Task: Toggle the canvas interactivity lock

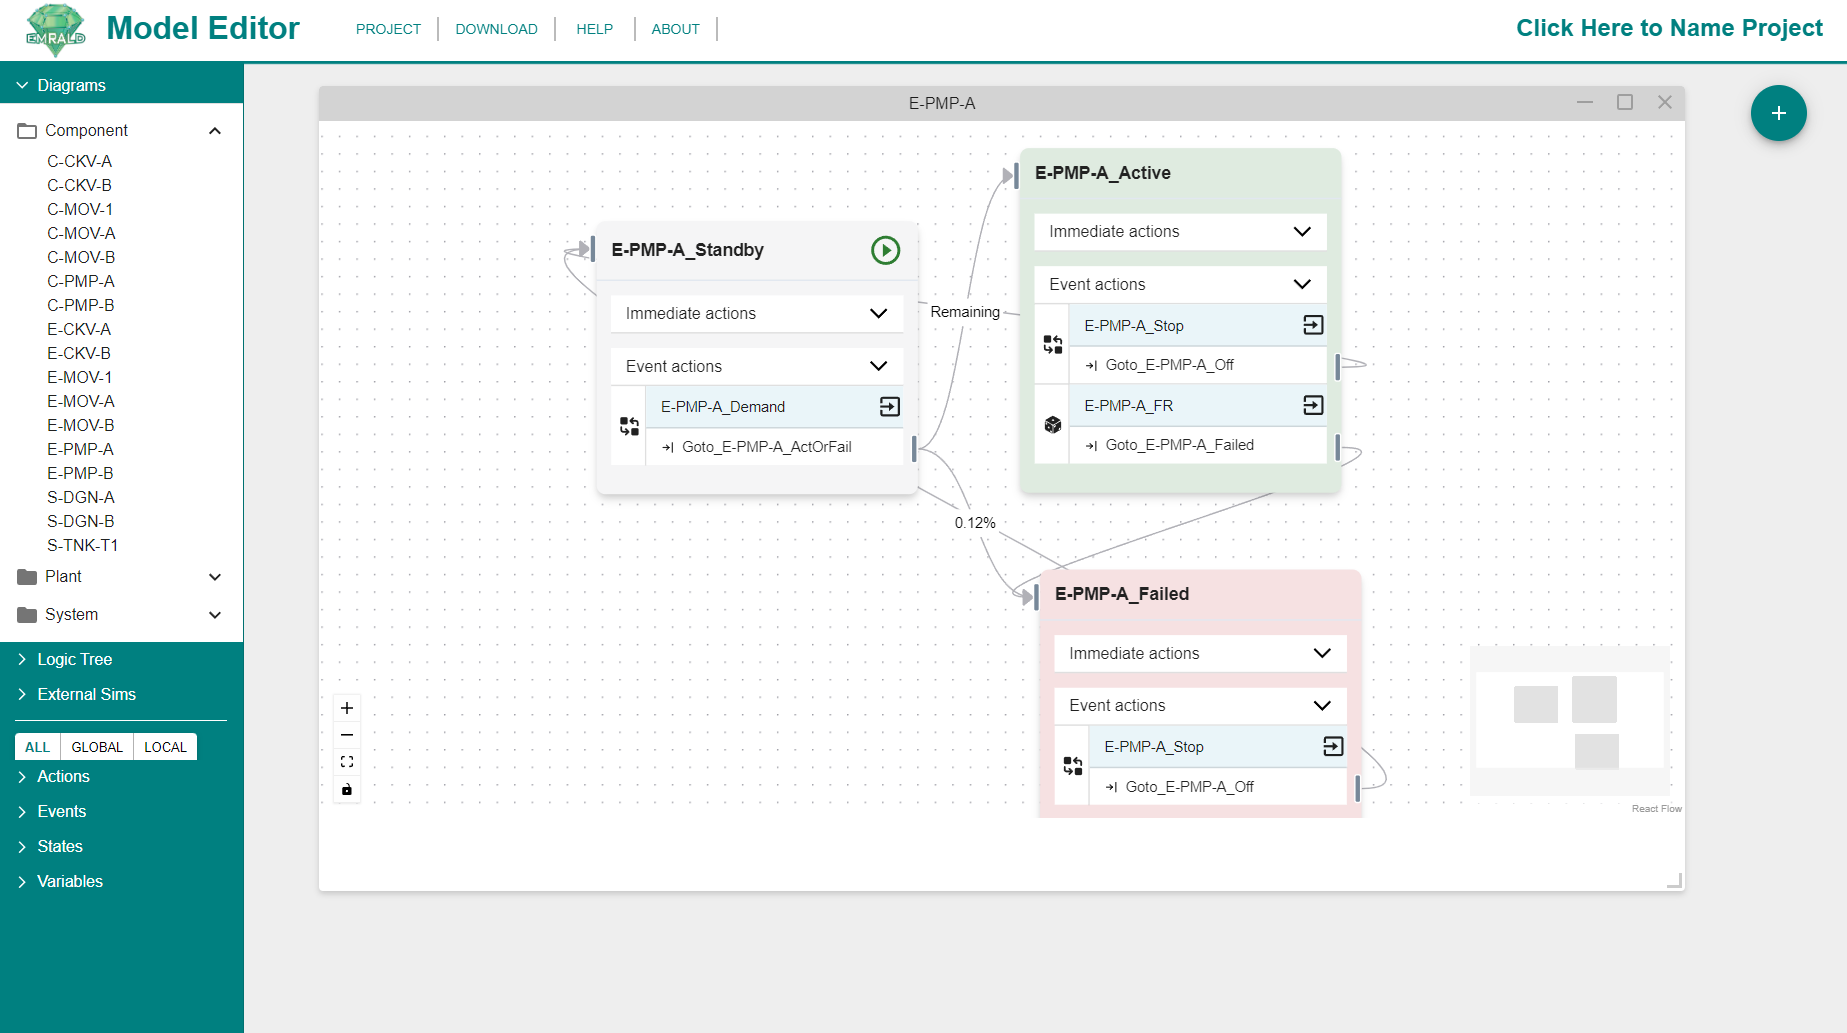Action: coord(347,789)
